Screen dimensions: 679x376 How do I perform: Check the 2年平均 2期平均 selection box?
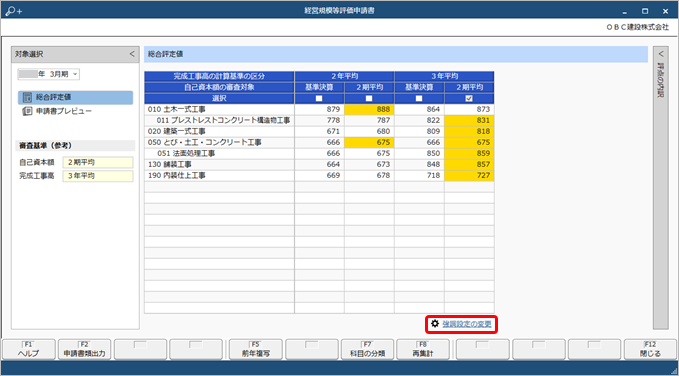point(369,98)
